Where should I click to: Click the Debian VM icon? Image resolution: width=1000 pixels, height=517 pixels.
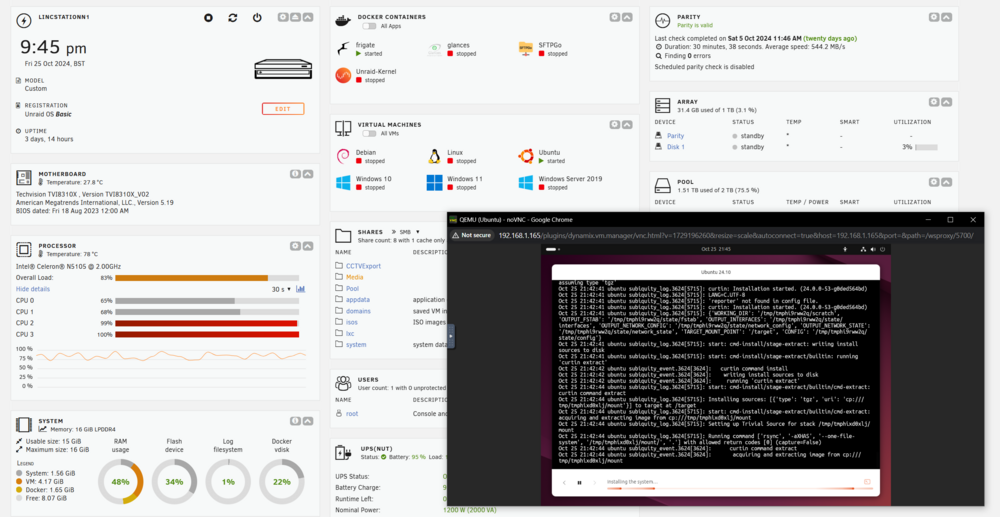(x=343, y=156)
